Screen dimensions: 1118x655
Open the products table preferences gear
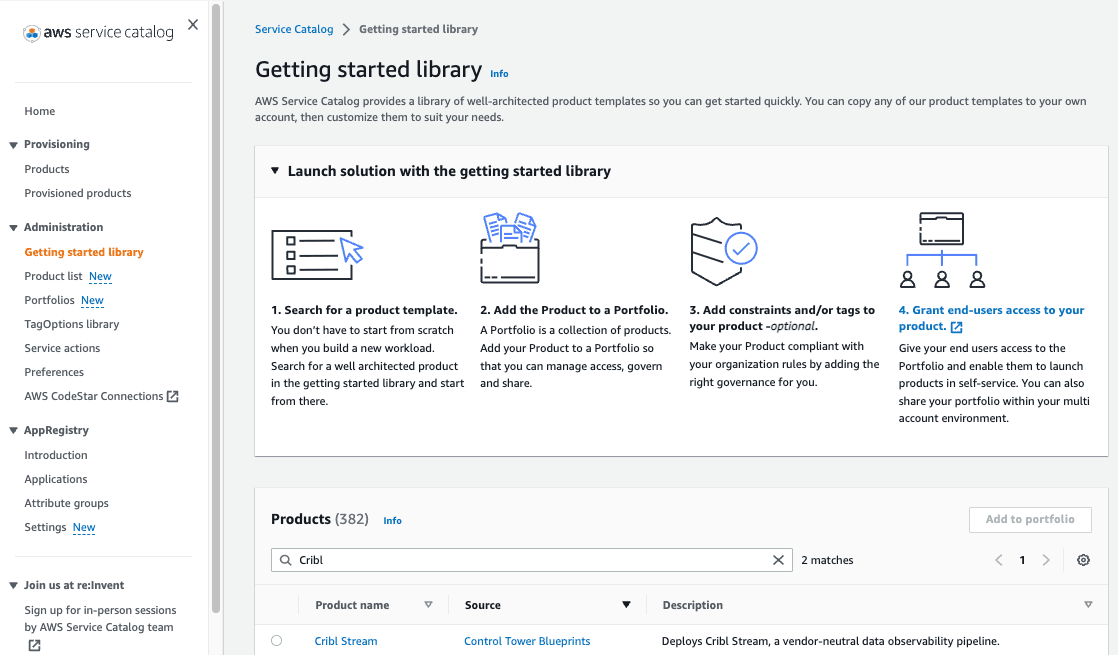[x=1083, y=560]
